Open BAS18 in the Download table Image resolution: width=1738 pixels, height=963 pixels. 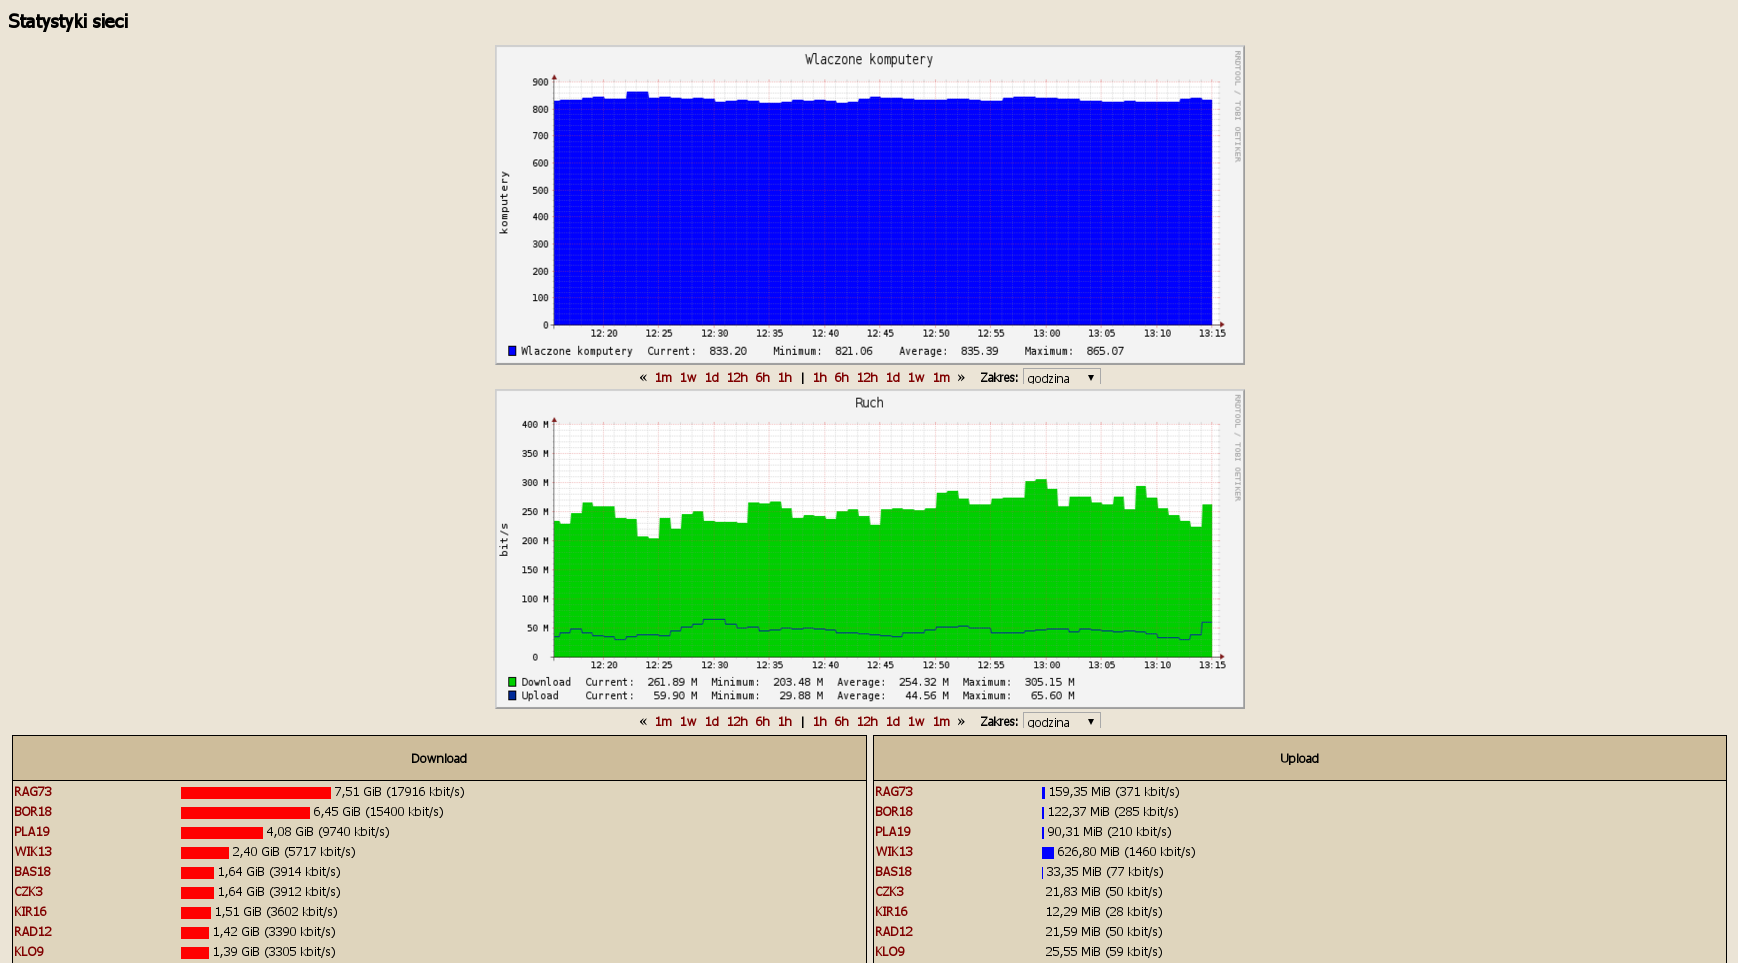32,872
